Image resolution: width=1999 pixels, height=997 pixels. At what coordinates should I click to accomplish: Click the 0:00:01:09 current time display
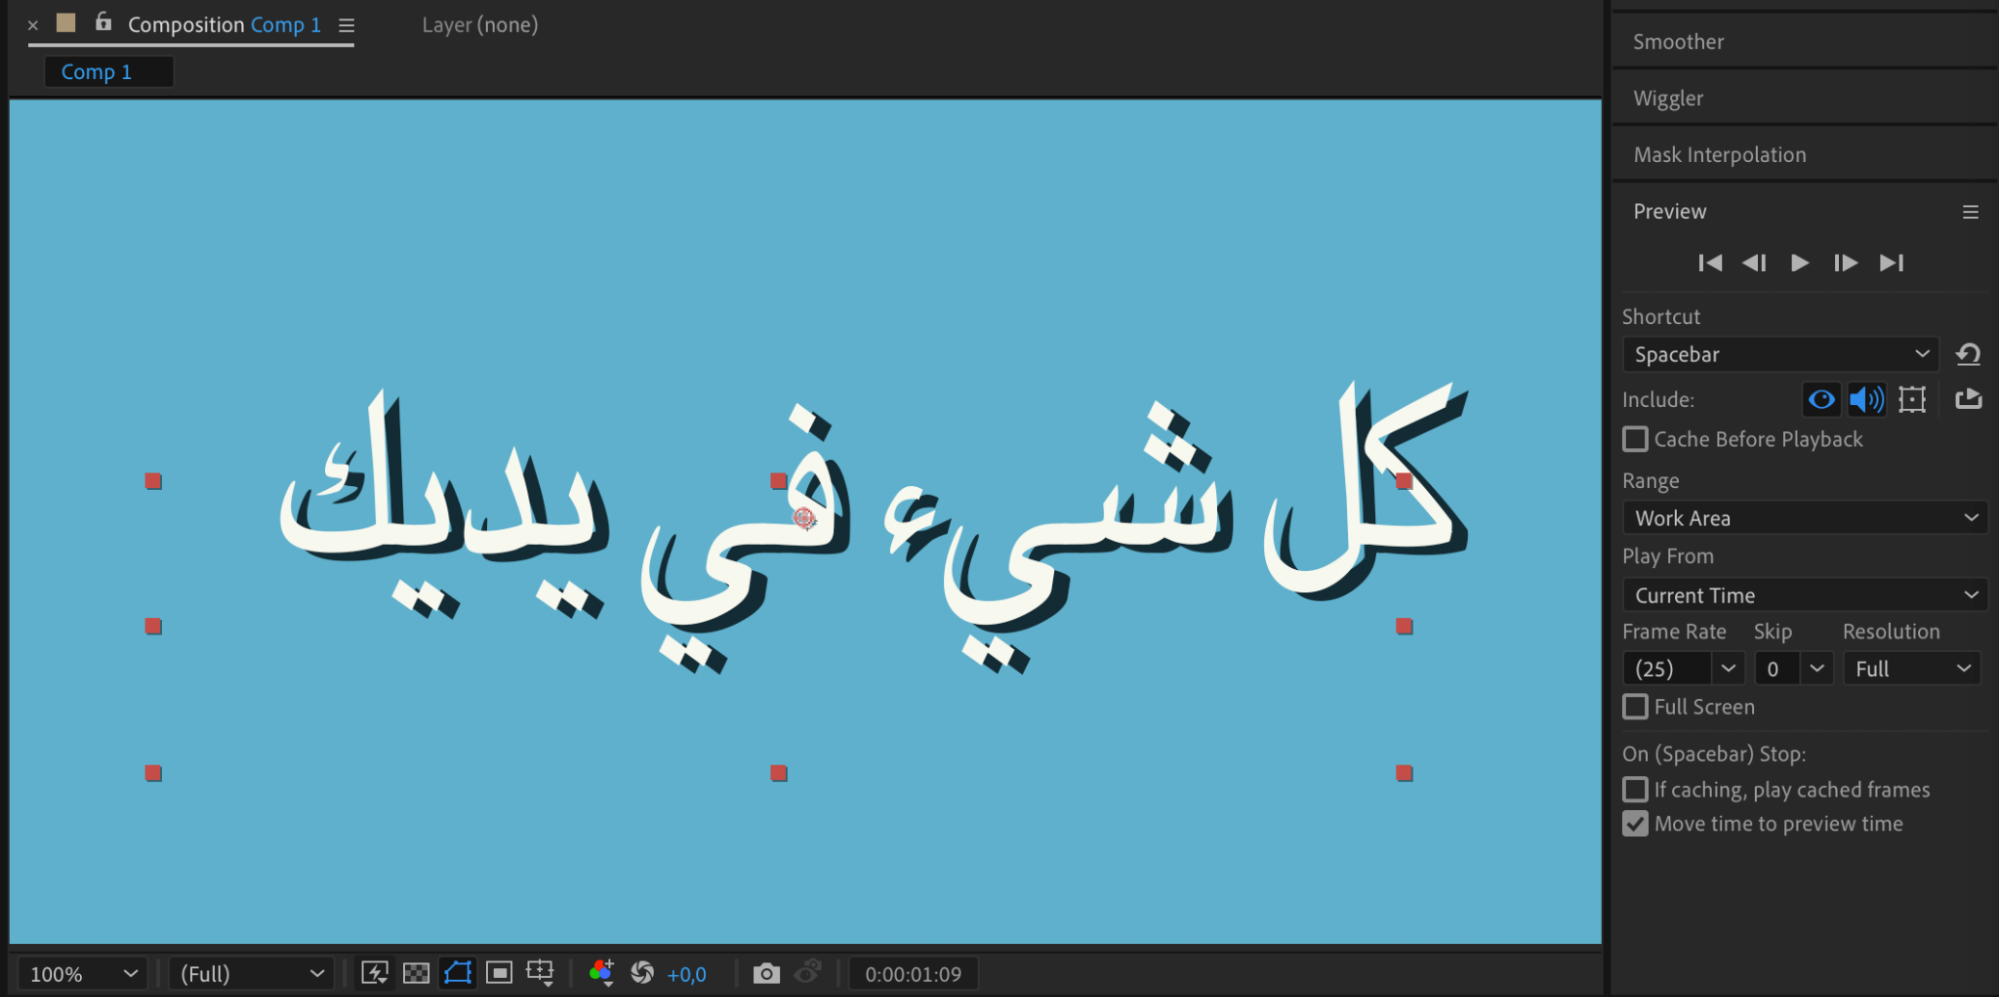[x=913, y=974]
